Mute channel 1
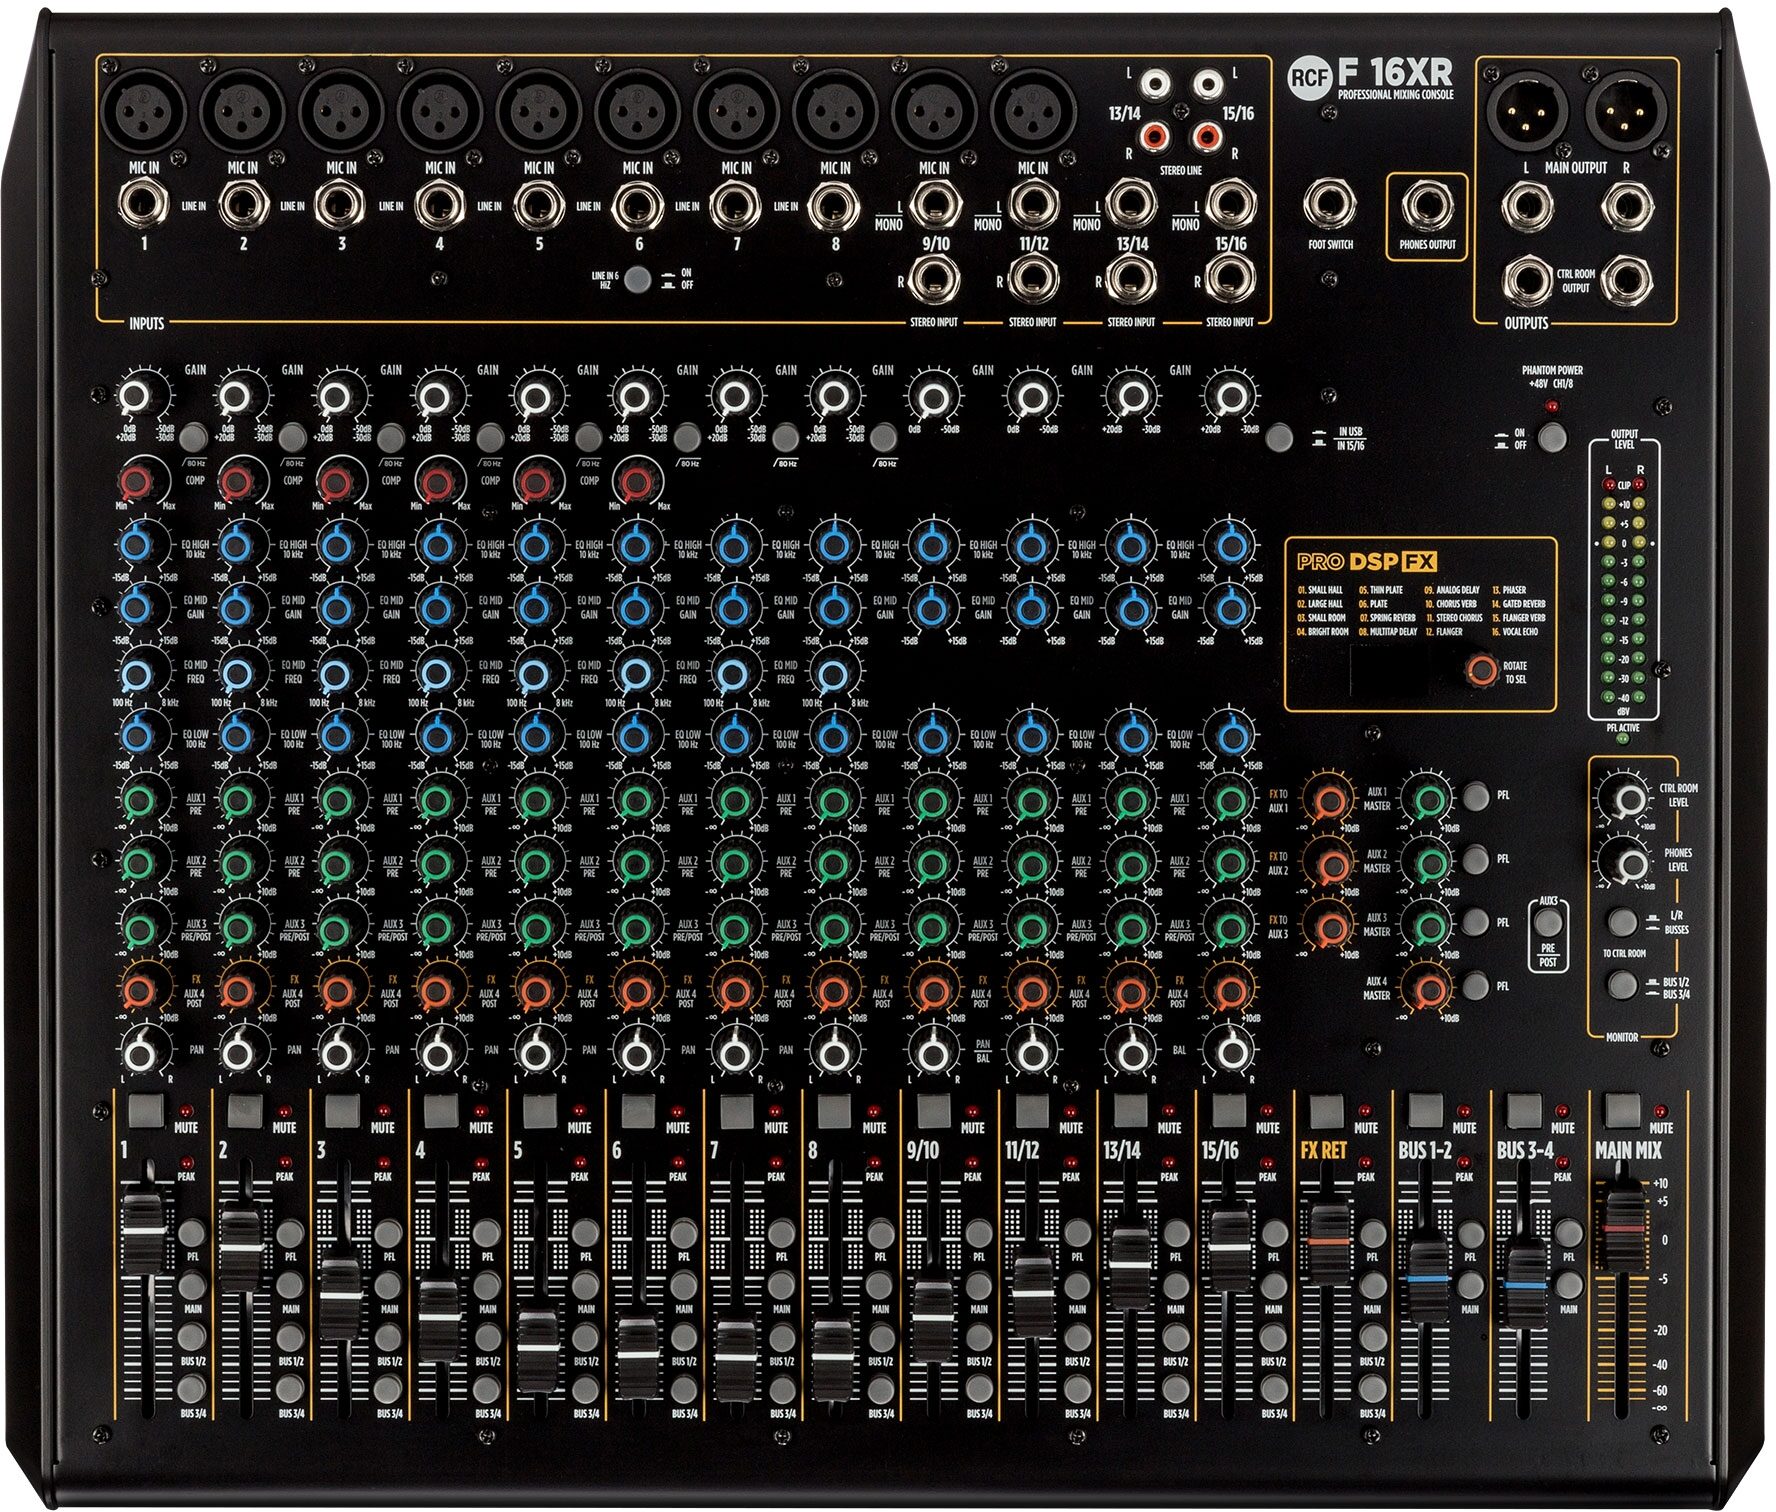1776x1512 pixels. (146, 1111)
